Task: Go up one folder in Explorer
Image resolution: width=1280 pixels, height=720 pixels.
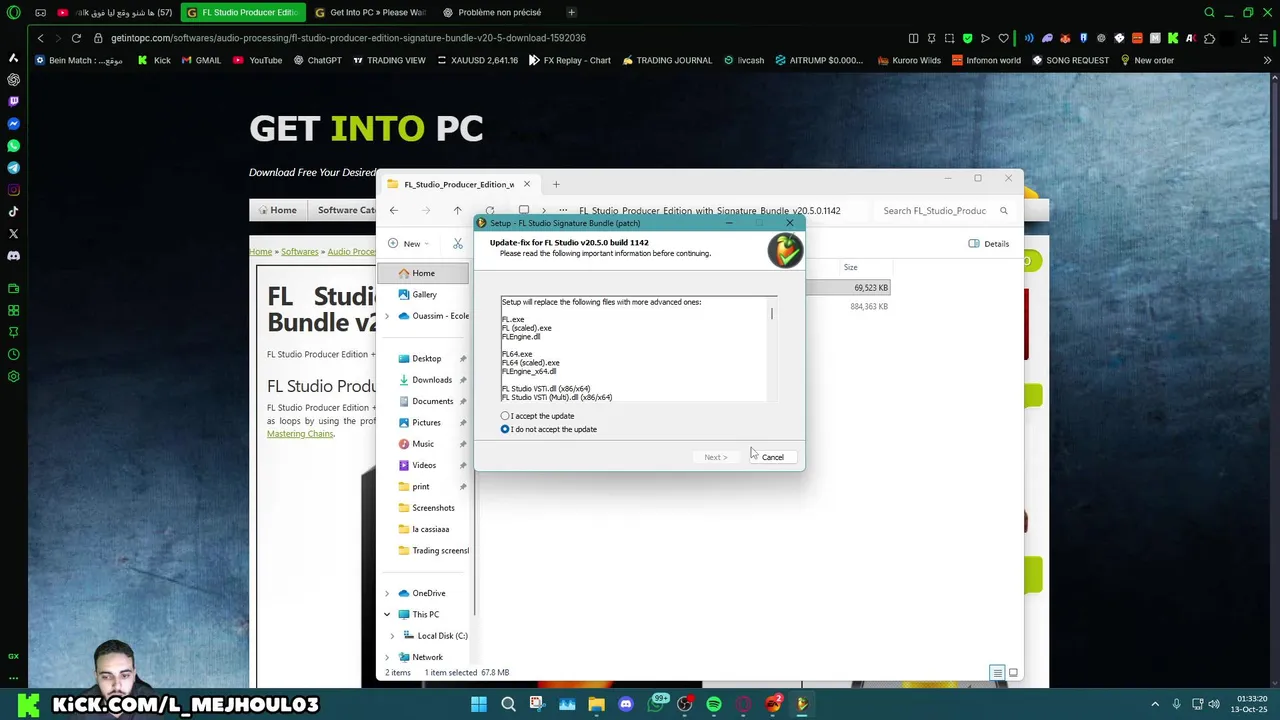Action: coord(458,211)
